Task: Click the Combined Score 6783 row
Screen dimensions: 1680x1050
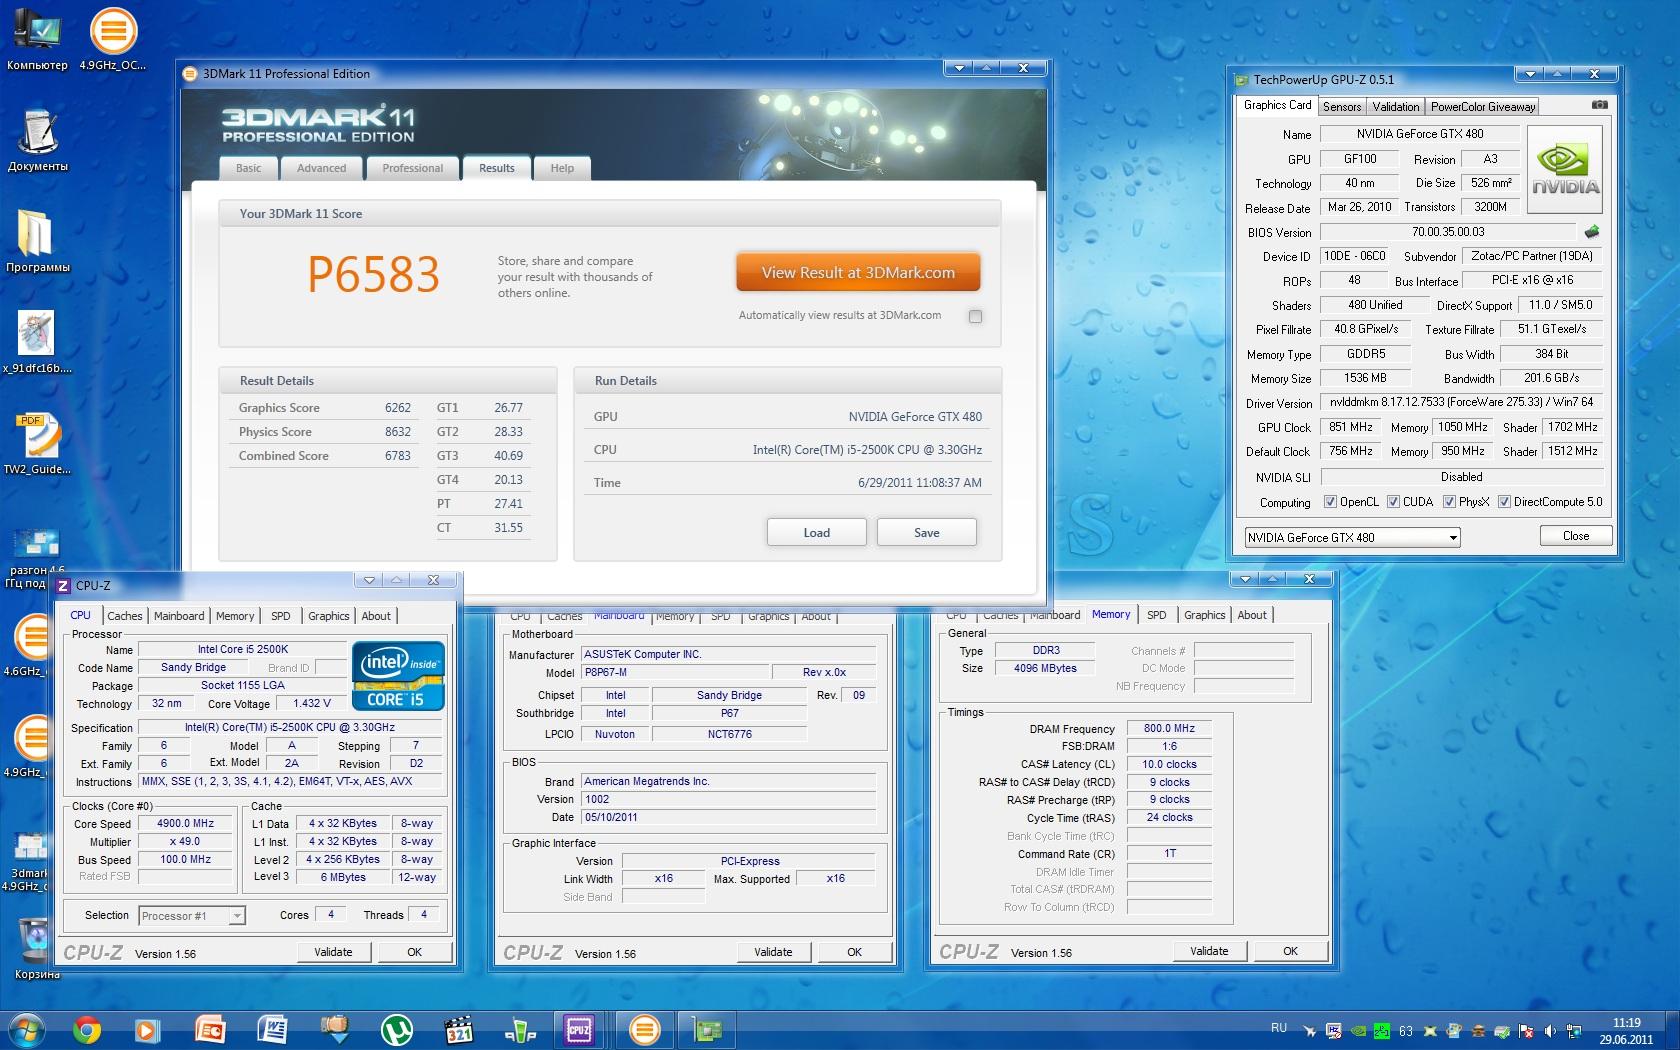Action: click(x=325, y=456)
